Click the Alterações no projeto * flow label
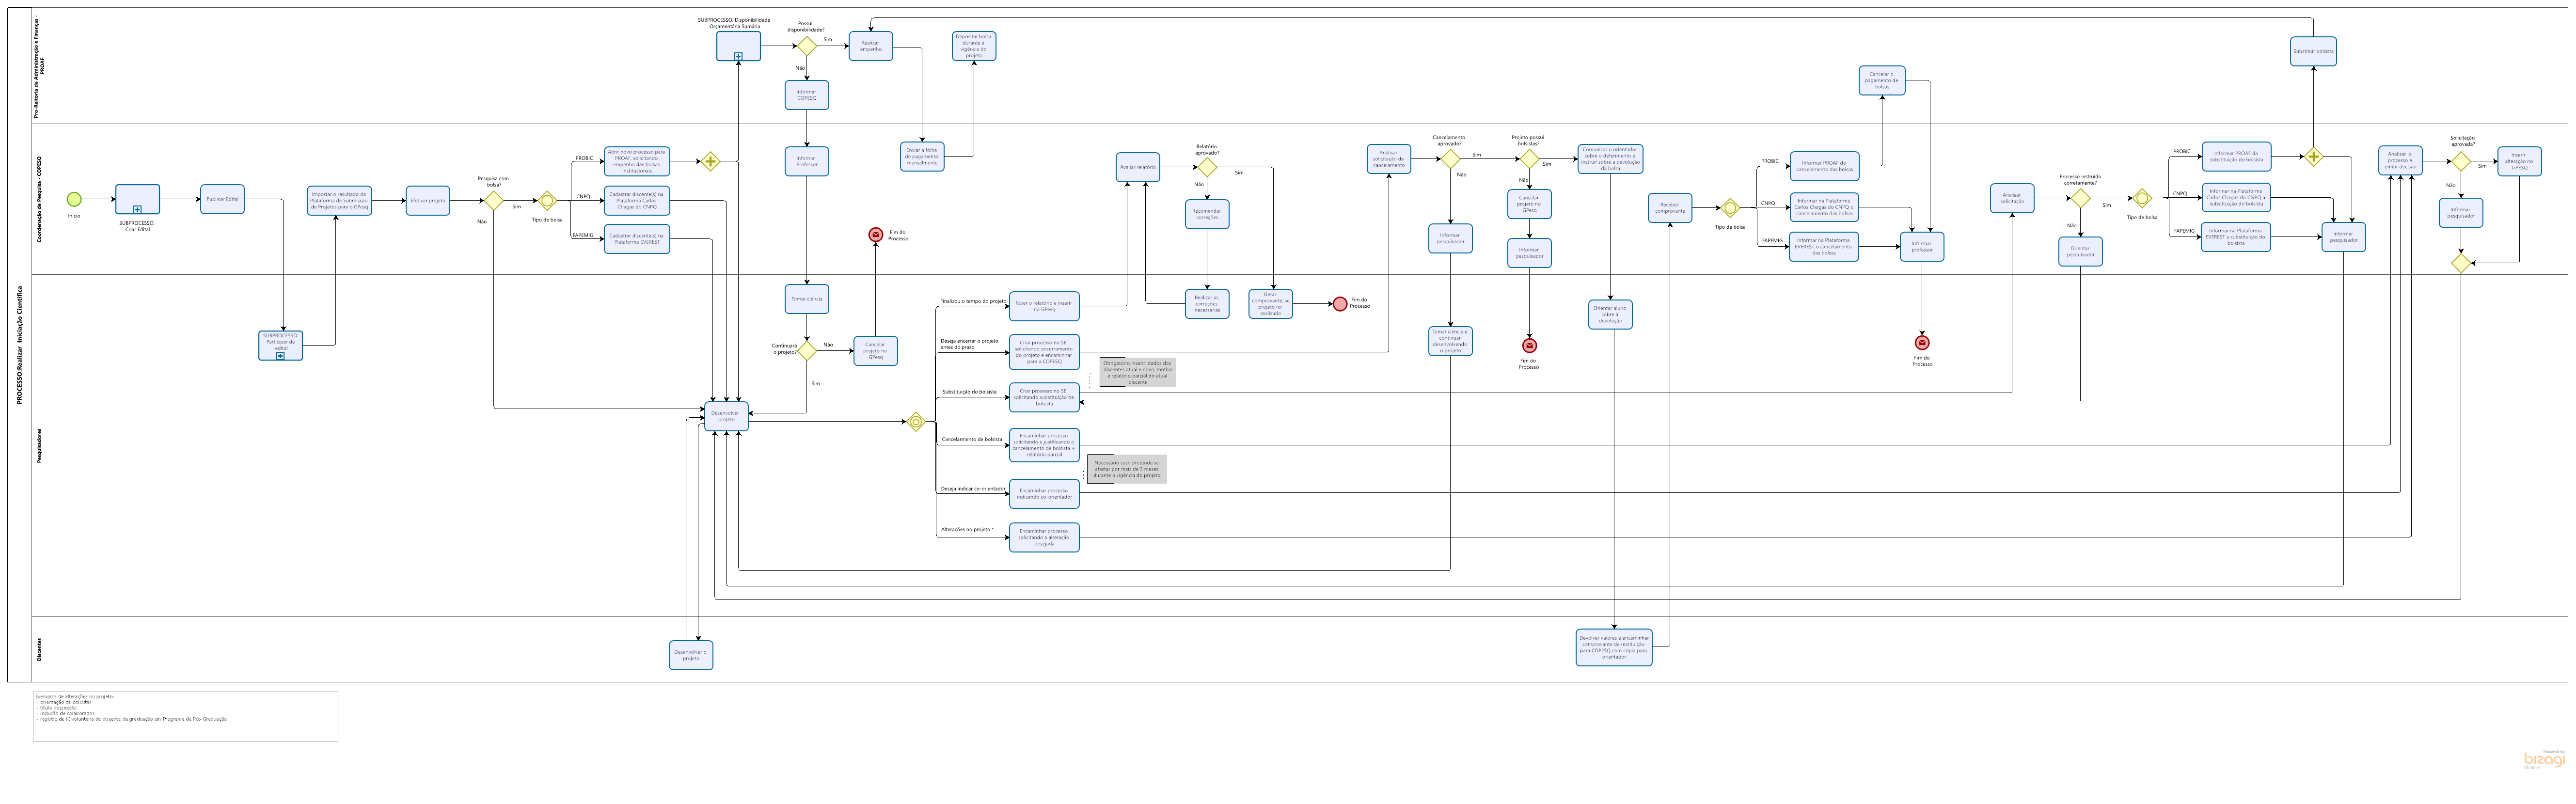The height and width of the screenshot is (804, 2576). 967,529
